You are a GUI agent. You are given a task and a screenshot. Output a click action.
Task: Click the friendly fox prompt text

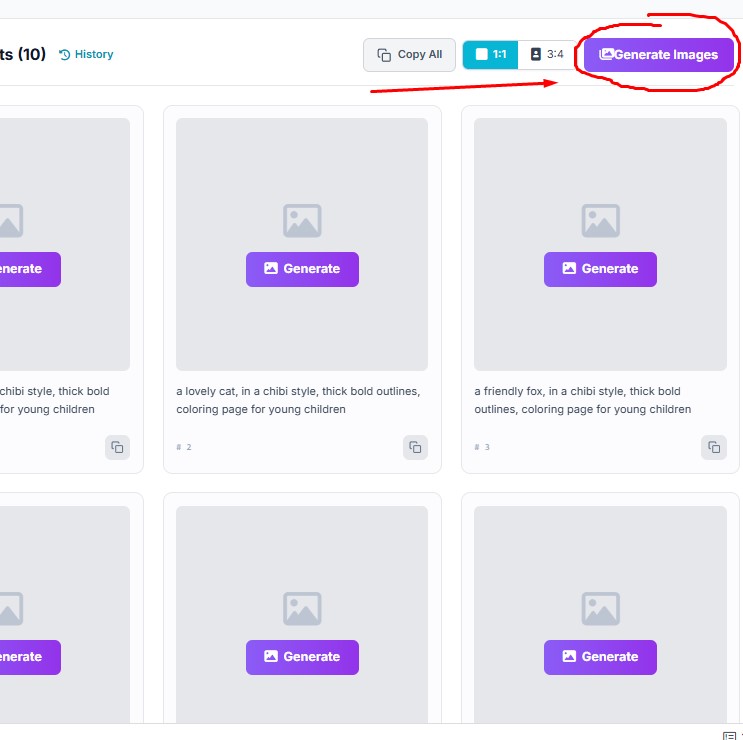582,400
